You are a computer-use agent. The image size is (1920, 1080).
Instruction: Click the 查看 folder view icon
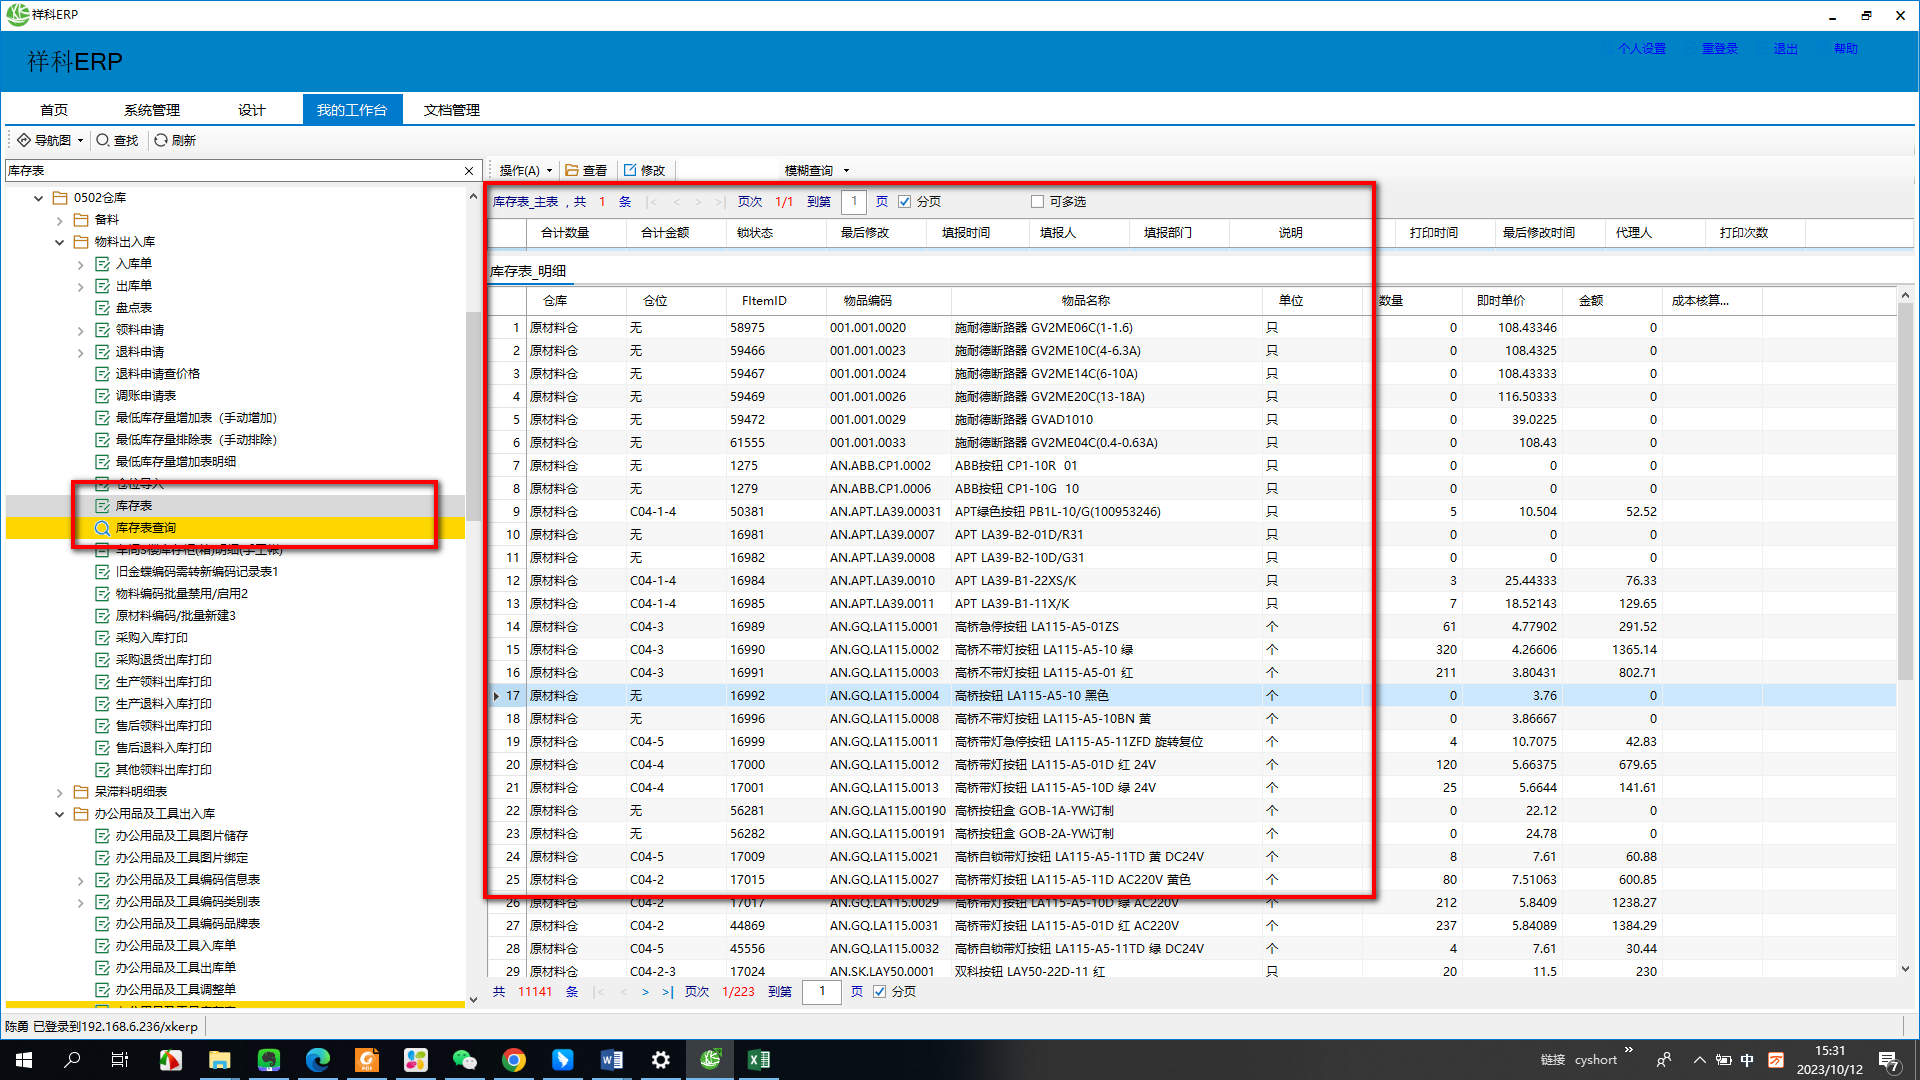pos(572,170)
